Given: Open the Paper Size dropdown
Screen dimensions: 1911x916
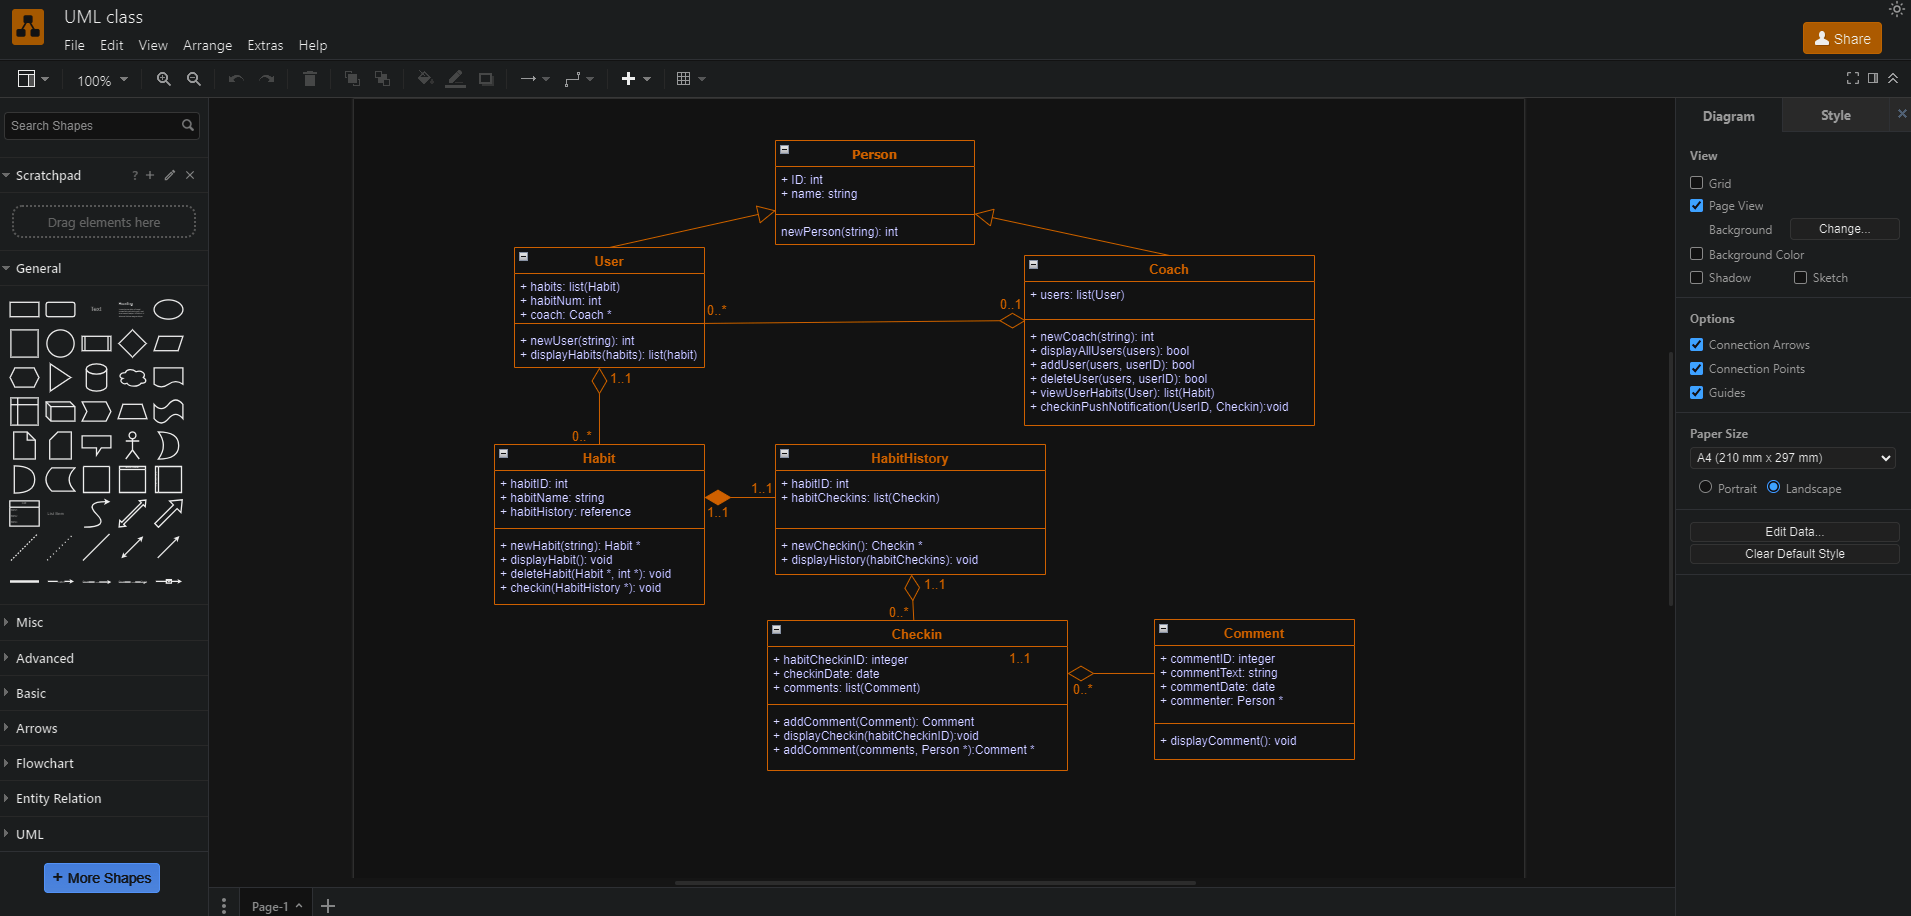Looking at the screenshot, I should click(1794, 458).
